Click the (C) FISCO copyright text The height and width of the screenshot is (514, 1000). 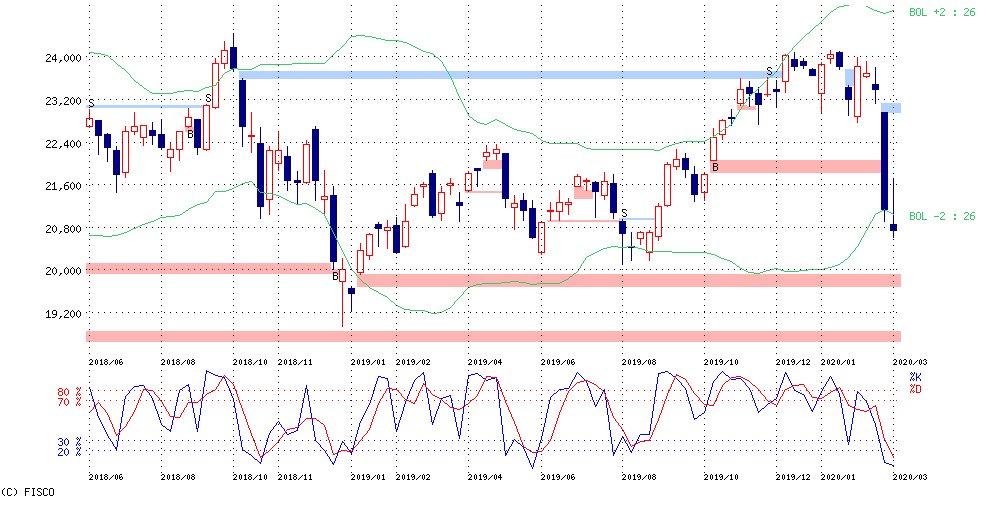pyautogui.click(x=27, y=492)
